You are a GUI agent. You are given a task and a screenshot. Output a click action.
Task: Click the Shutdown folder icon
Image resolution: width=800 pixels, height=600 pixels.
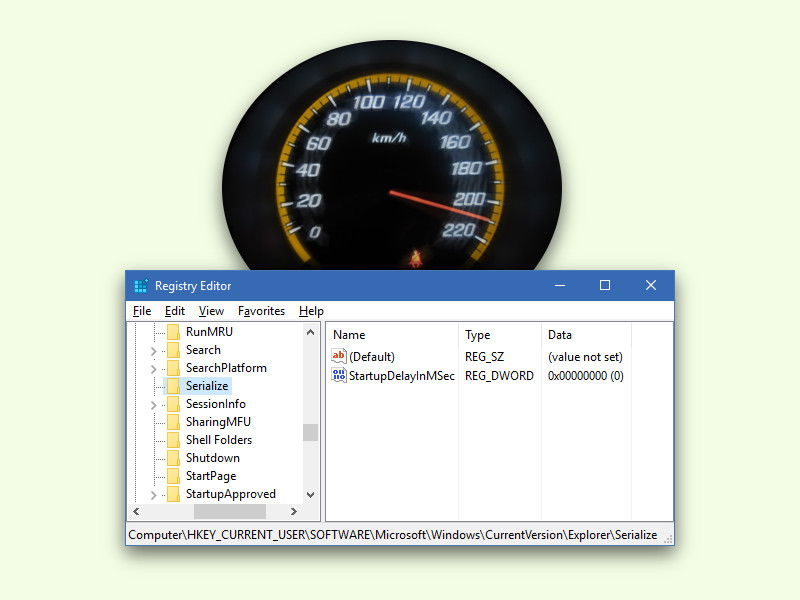click(x=173, y=458)
